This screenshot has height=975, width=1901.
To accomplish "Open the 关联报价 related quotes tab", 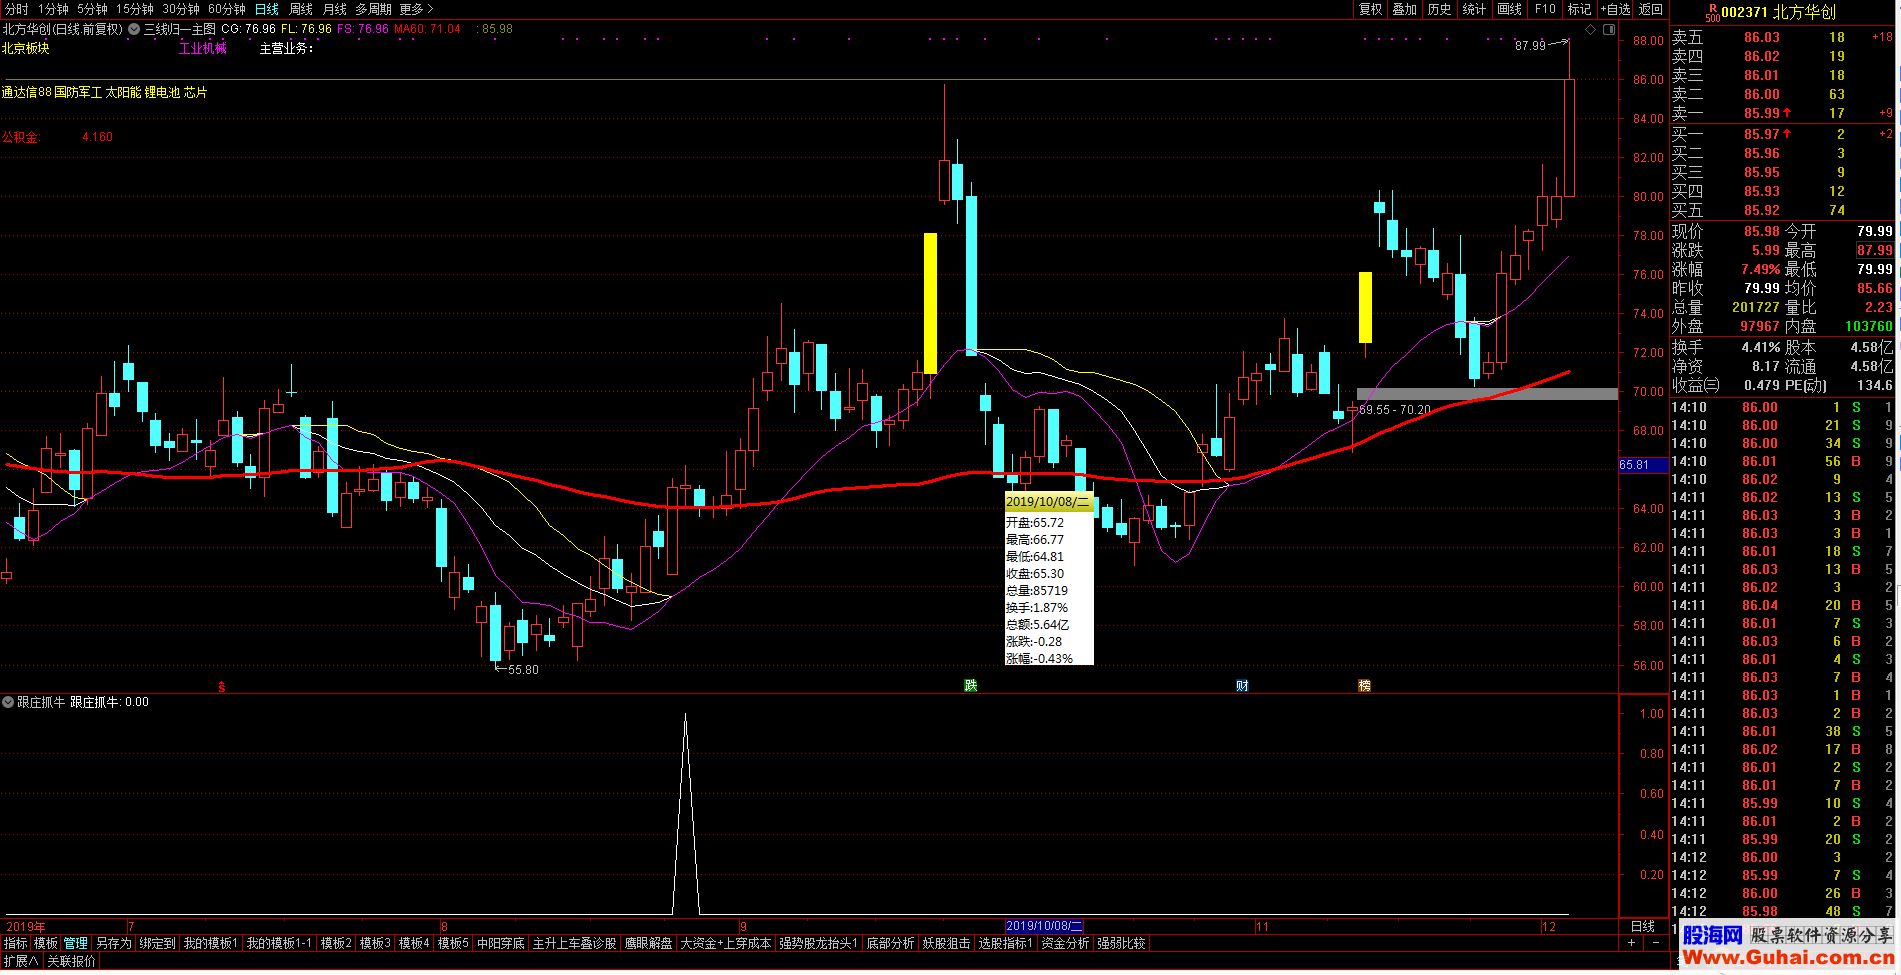I will point(72,961).
